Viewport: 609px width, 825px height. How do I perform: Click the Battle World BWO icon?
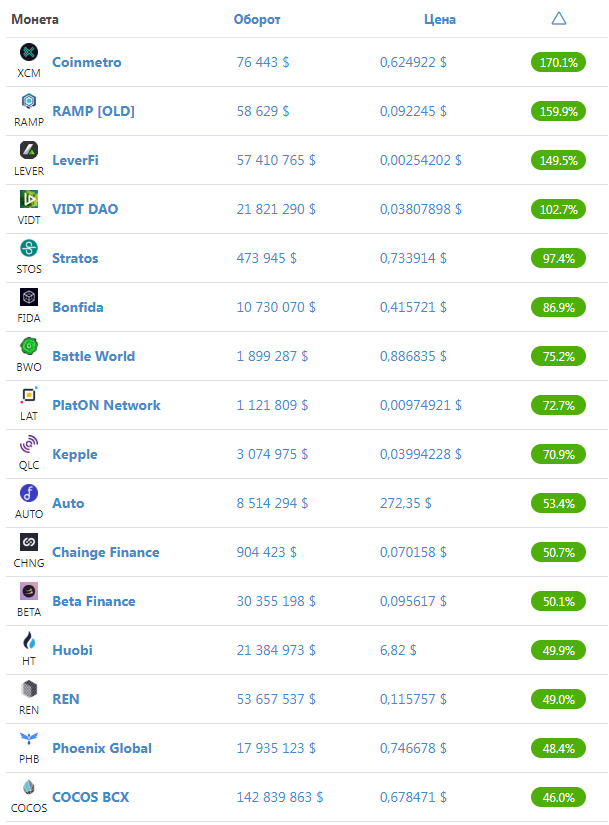pos(28,346)
